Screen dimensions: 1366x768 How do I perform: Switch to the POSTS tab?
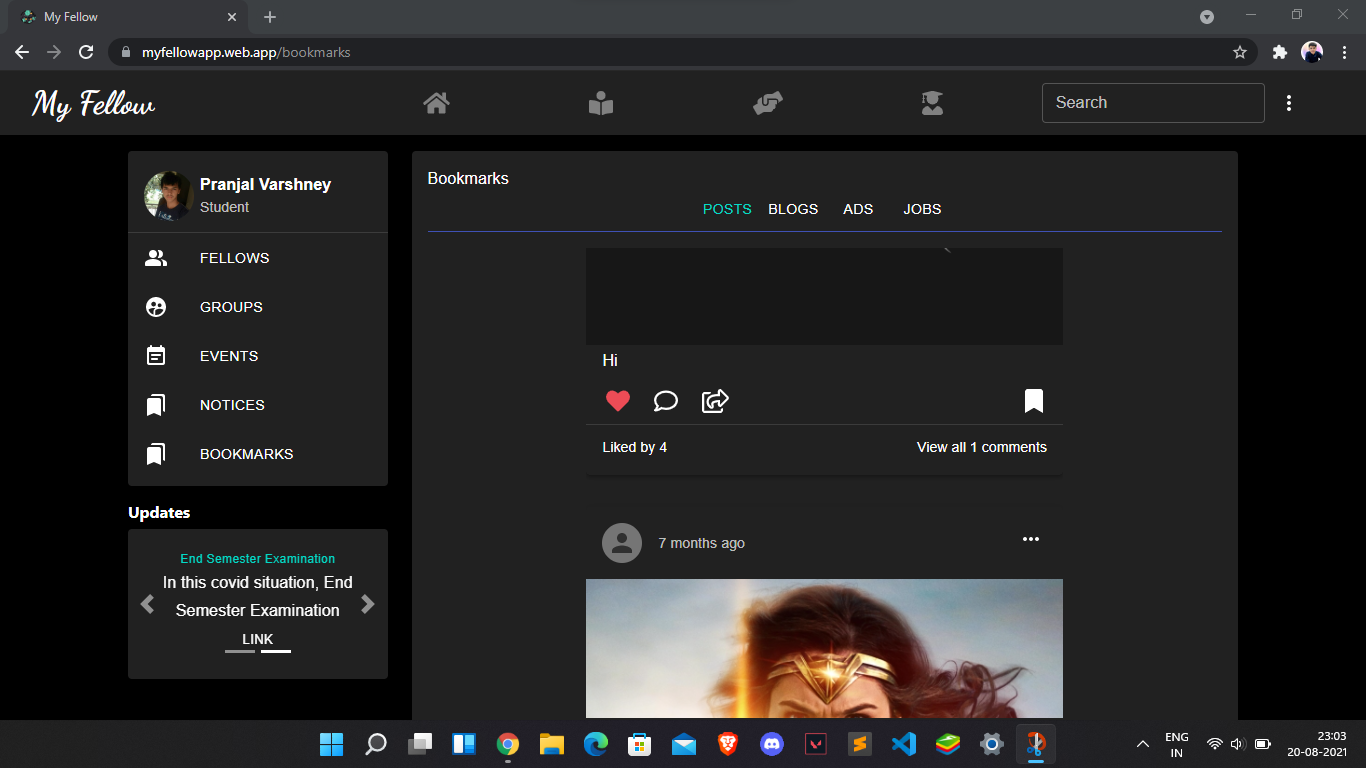point(727,209)
